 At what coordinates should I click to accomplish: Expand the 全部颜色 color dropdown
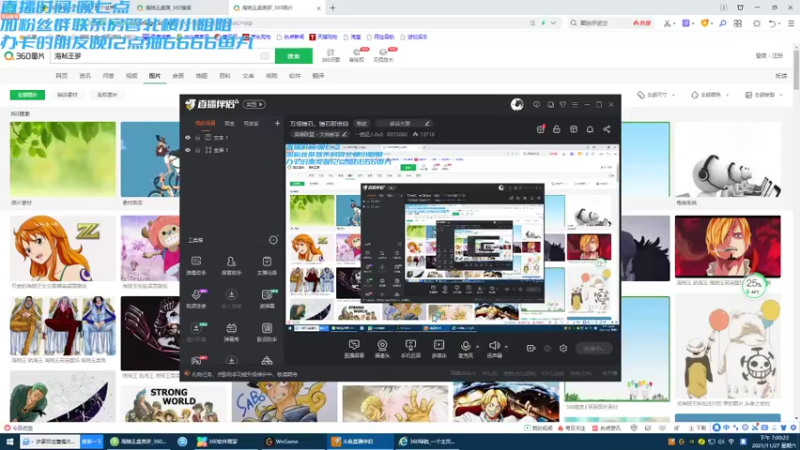pos(710,95)
